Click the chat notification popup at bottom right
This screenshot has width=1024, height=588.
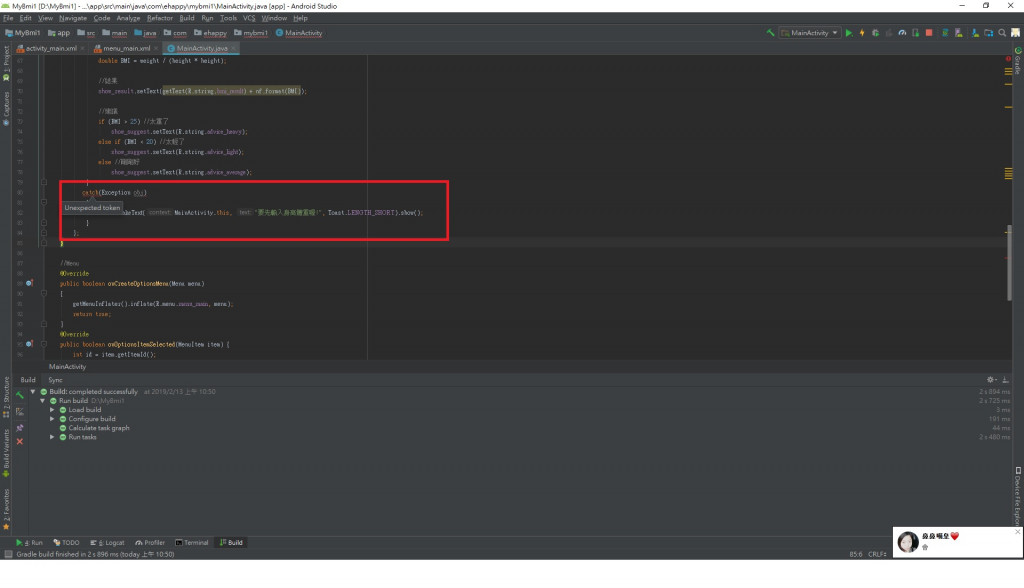pyautogui.click(x=957, y=542)
